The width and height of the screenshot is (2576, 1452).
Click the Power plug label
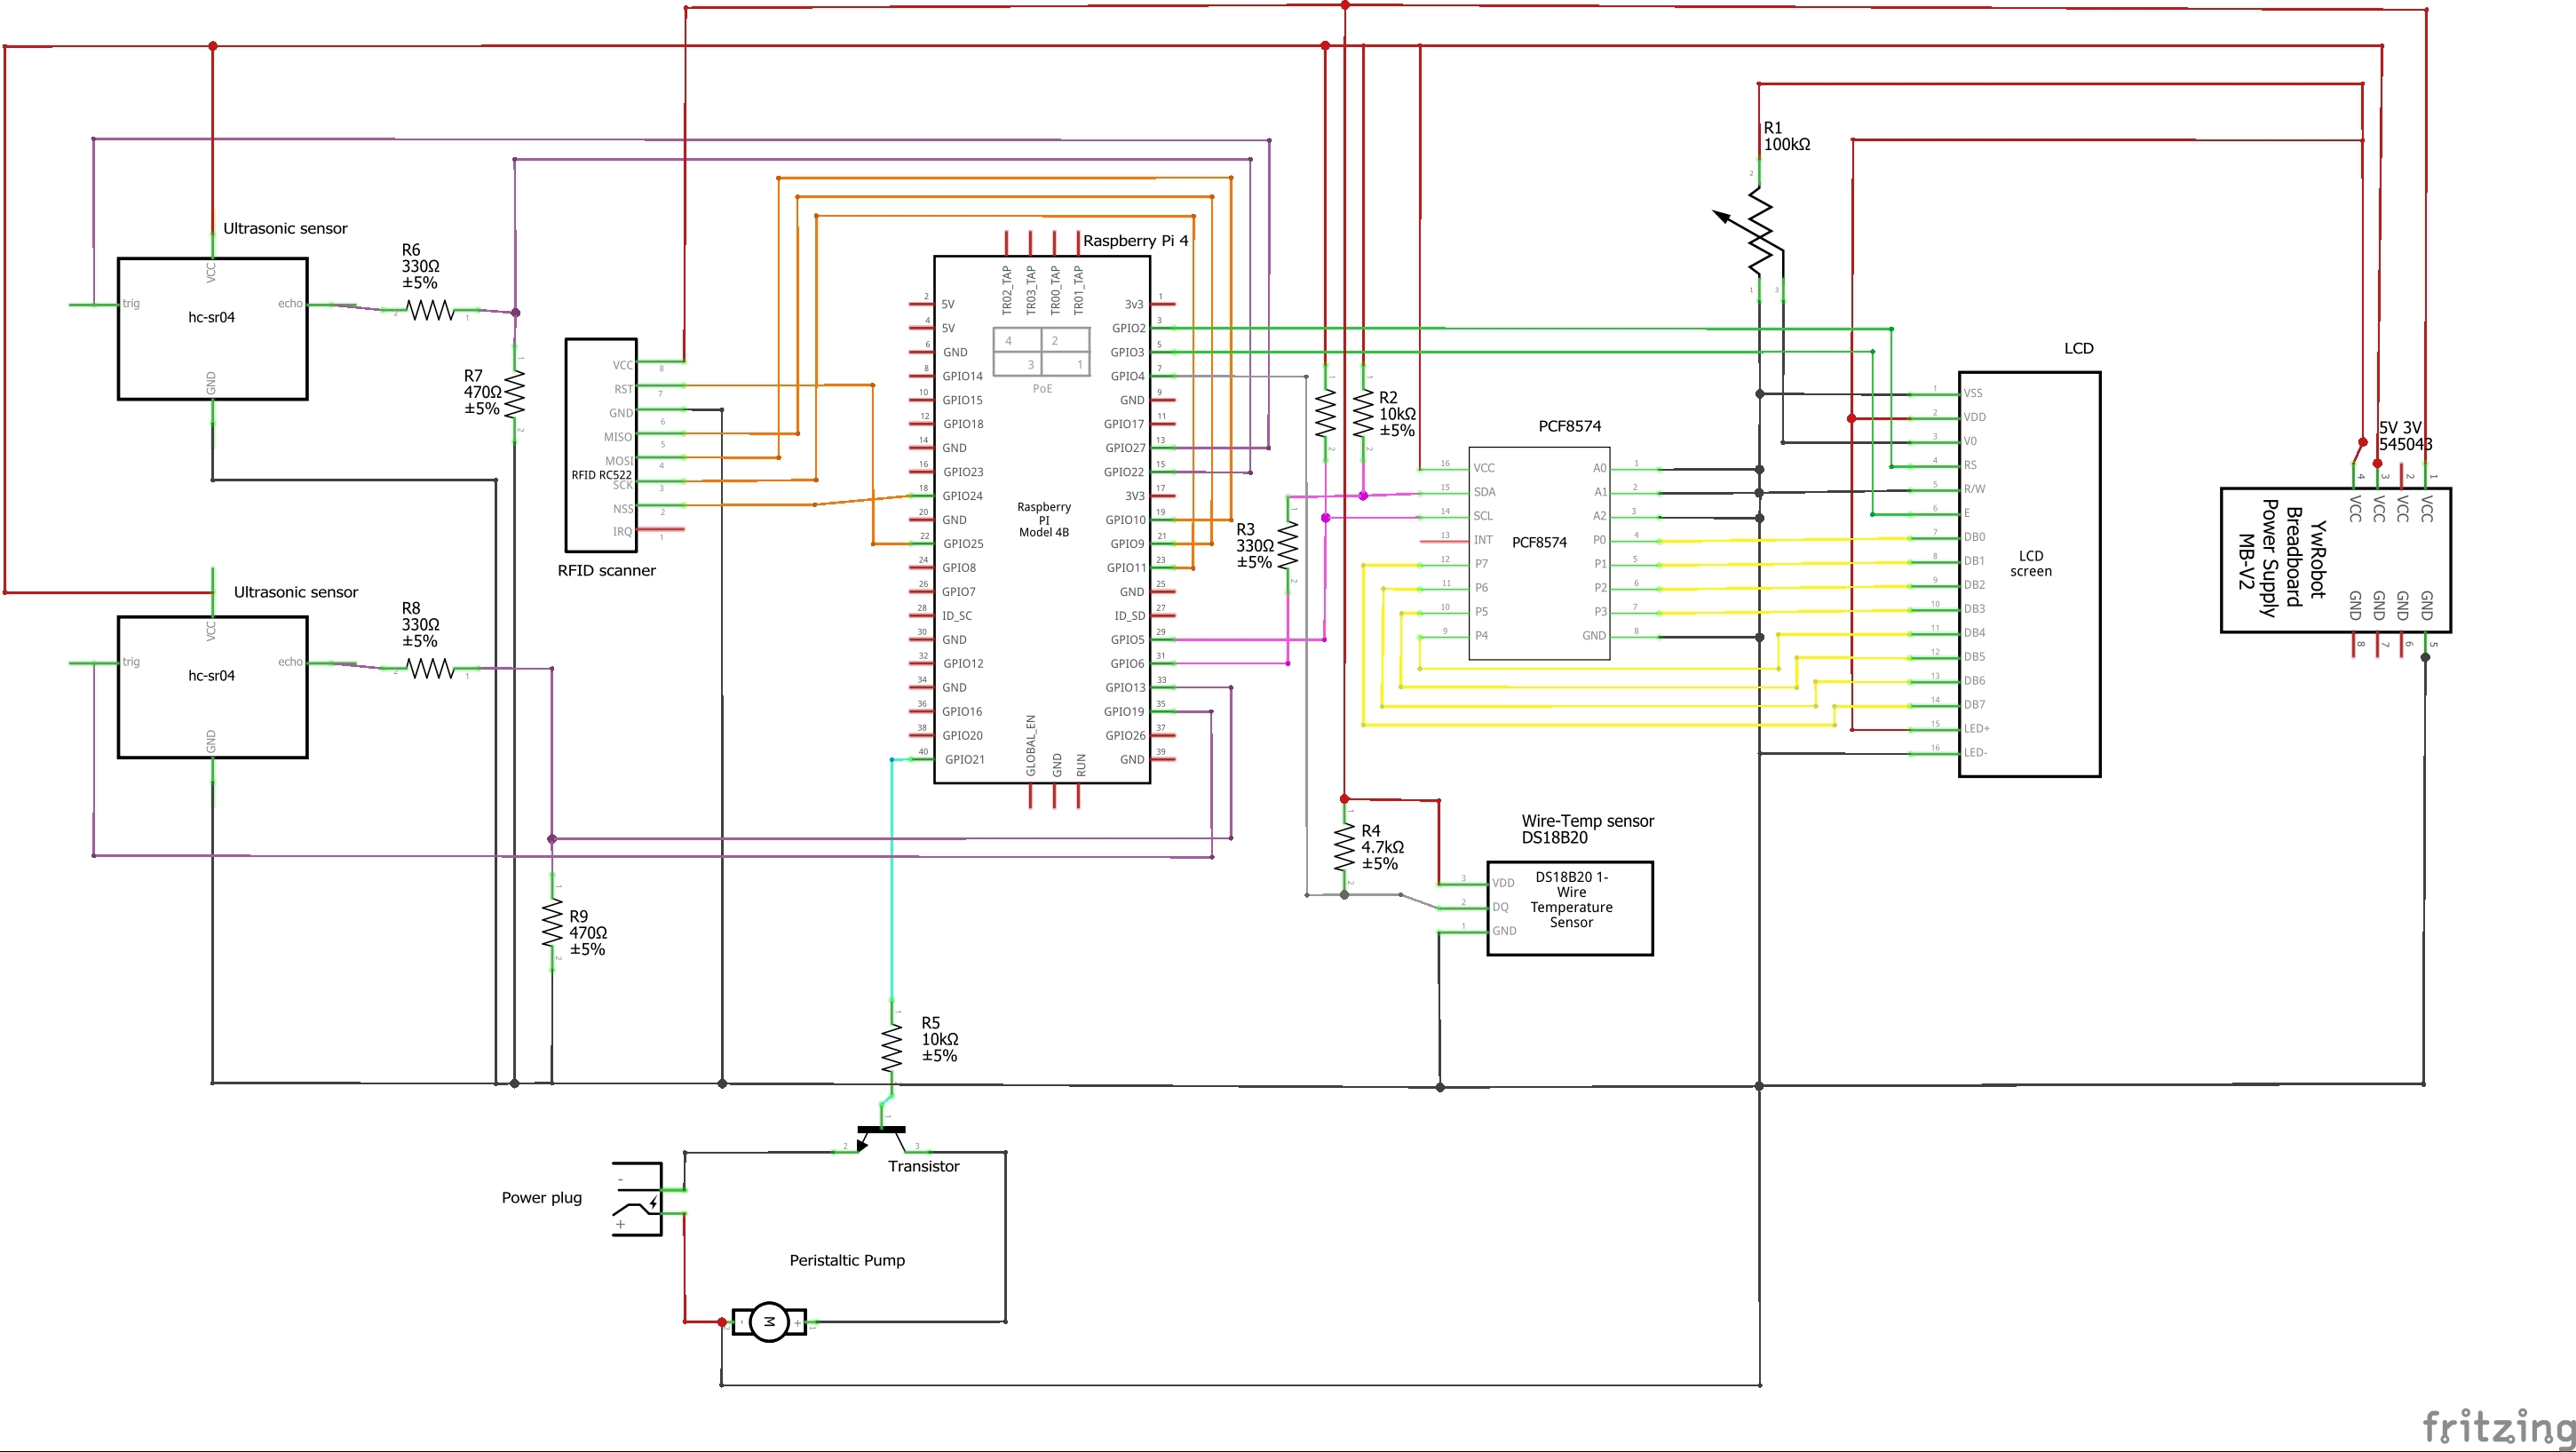click(x=541, y=1198)
